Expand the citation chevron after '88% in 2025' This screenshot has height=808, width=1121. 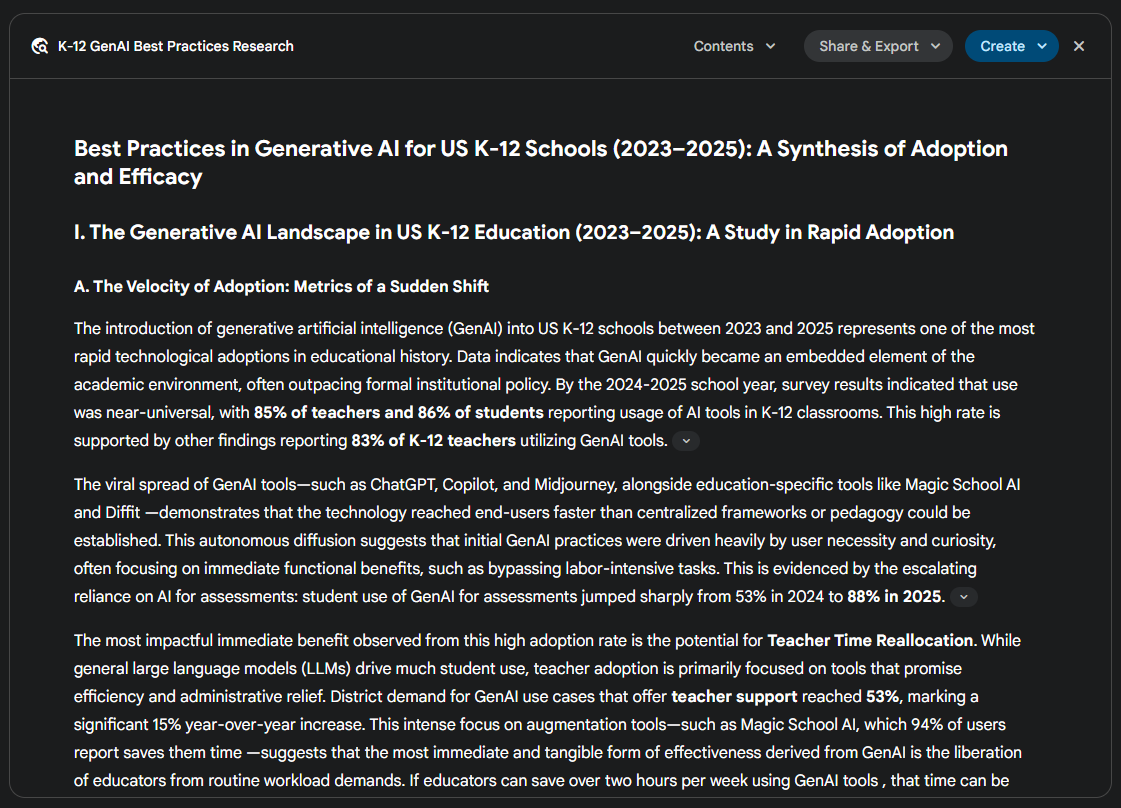963,596
